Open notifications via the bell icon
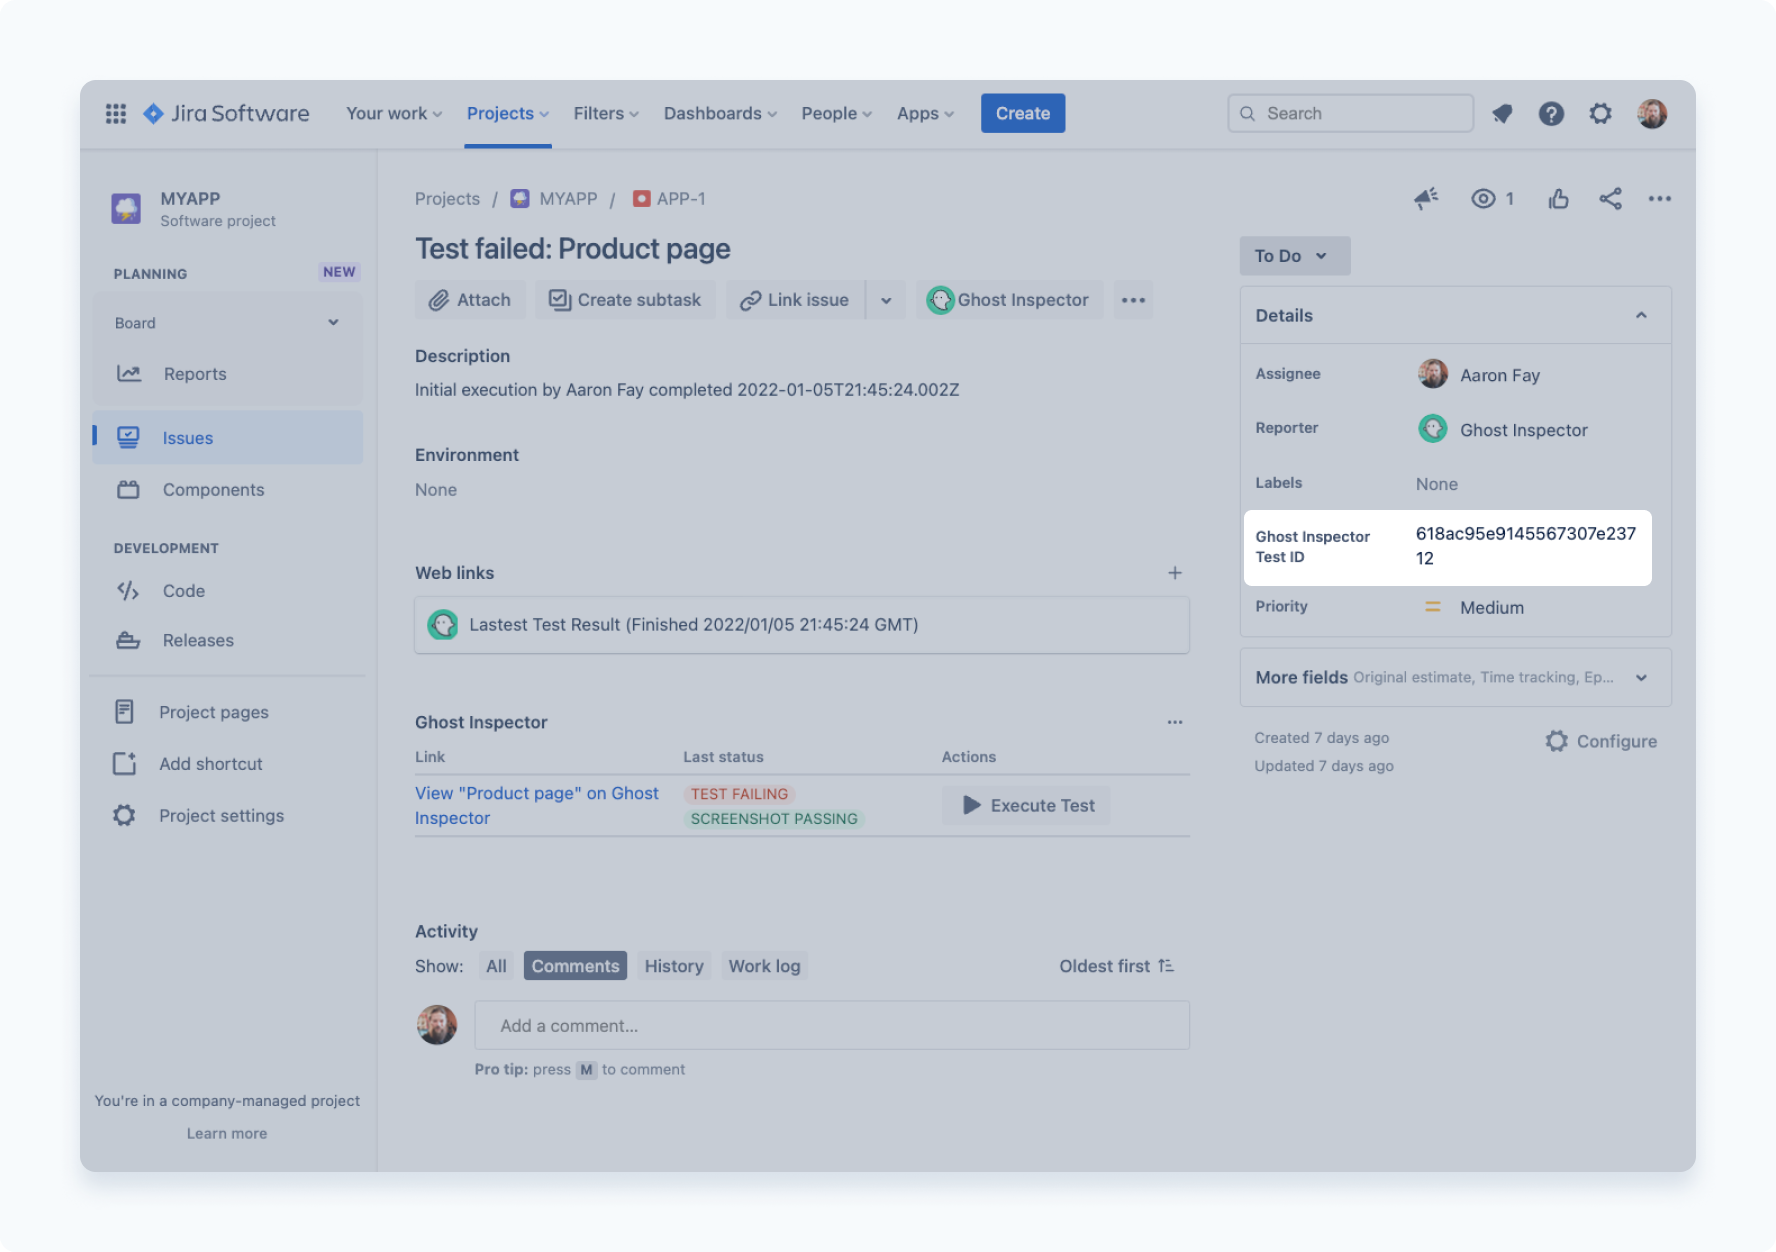Viewport: 1776px width, 1252px height. coord(1501,113)
